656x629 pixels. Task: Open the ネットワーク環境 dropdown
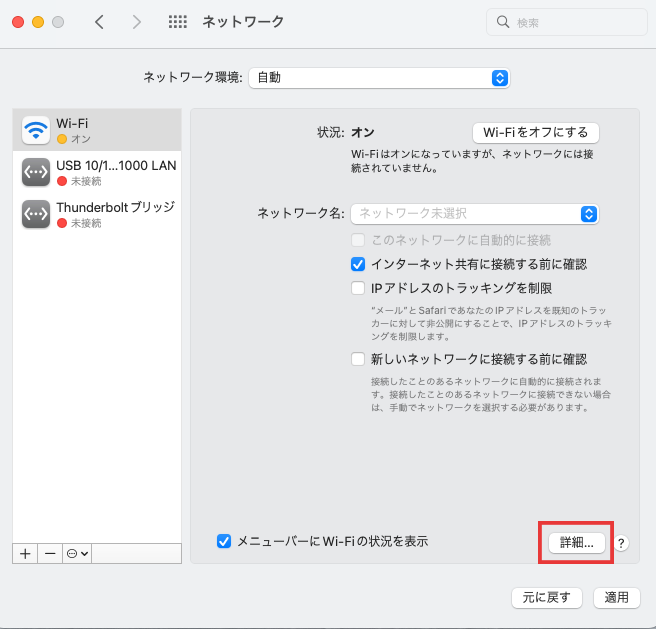click(x=379, y=78)
